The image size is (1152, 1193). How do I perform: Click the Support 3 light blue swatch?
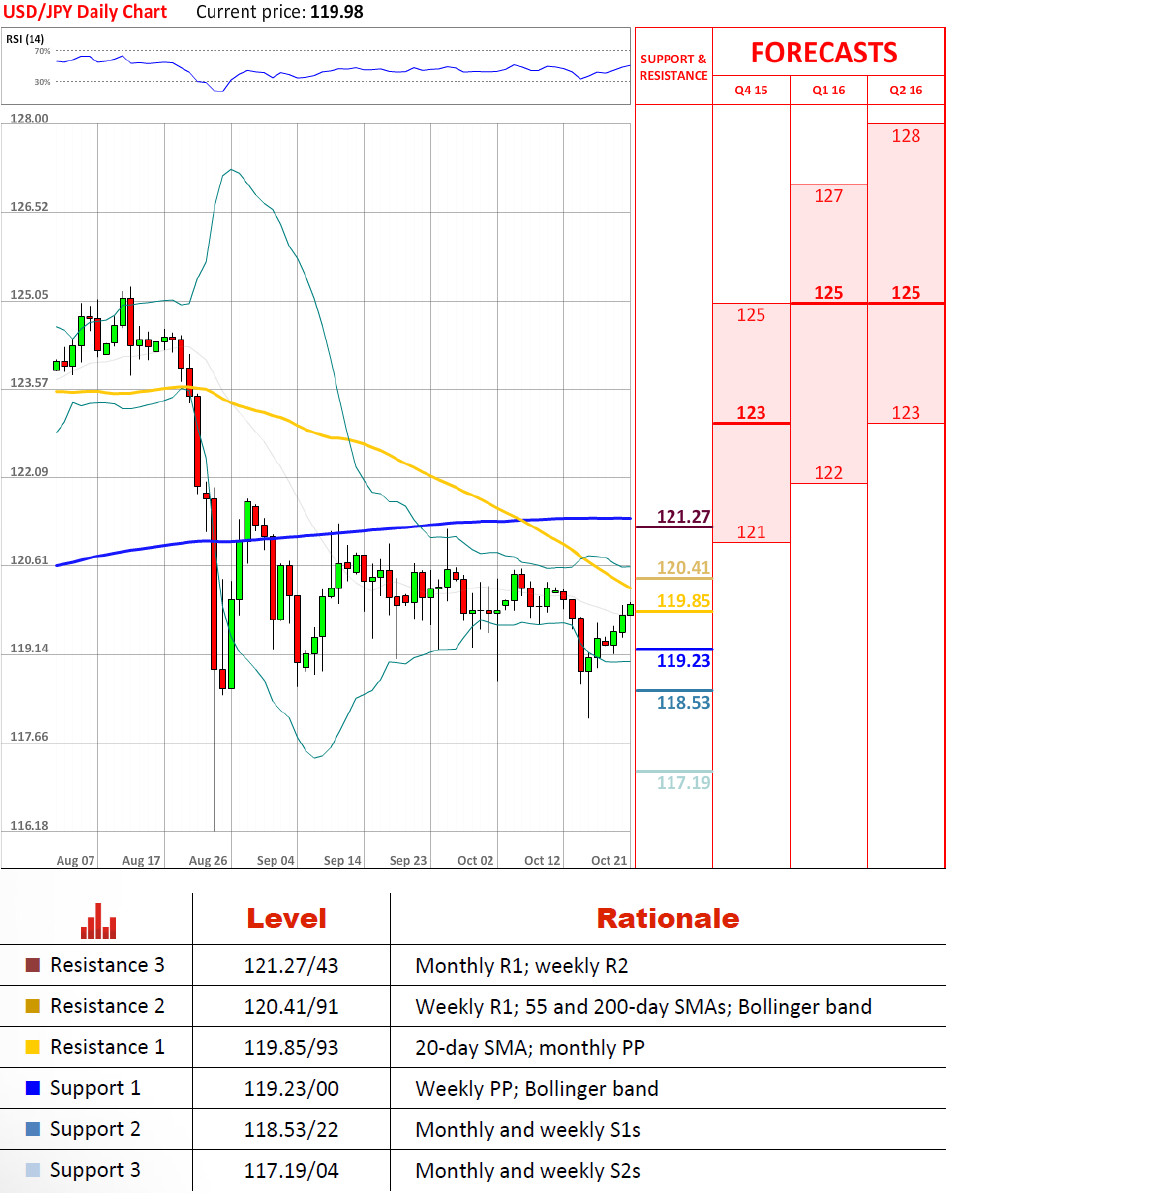point(33,1170)
